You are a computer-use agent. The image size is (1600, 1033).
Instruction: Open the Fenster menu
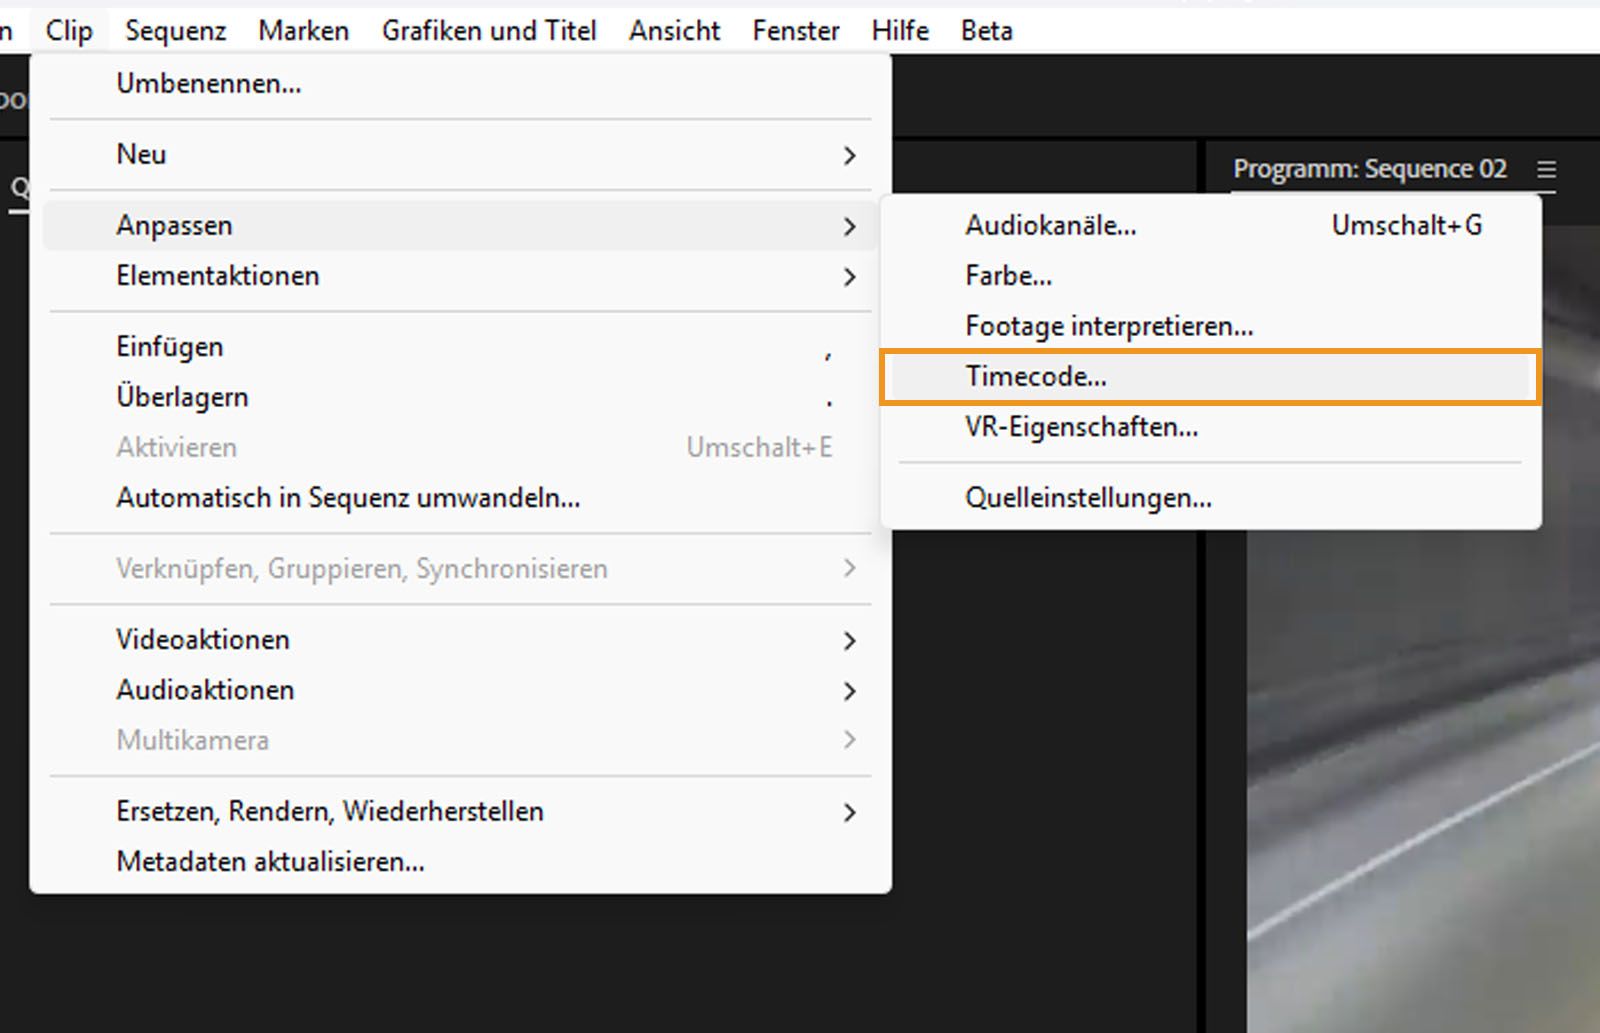click(795, 30)
